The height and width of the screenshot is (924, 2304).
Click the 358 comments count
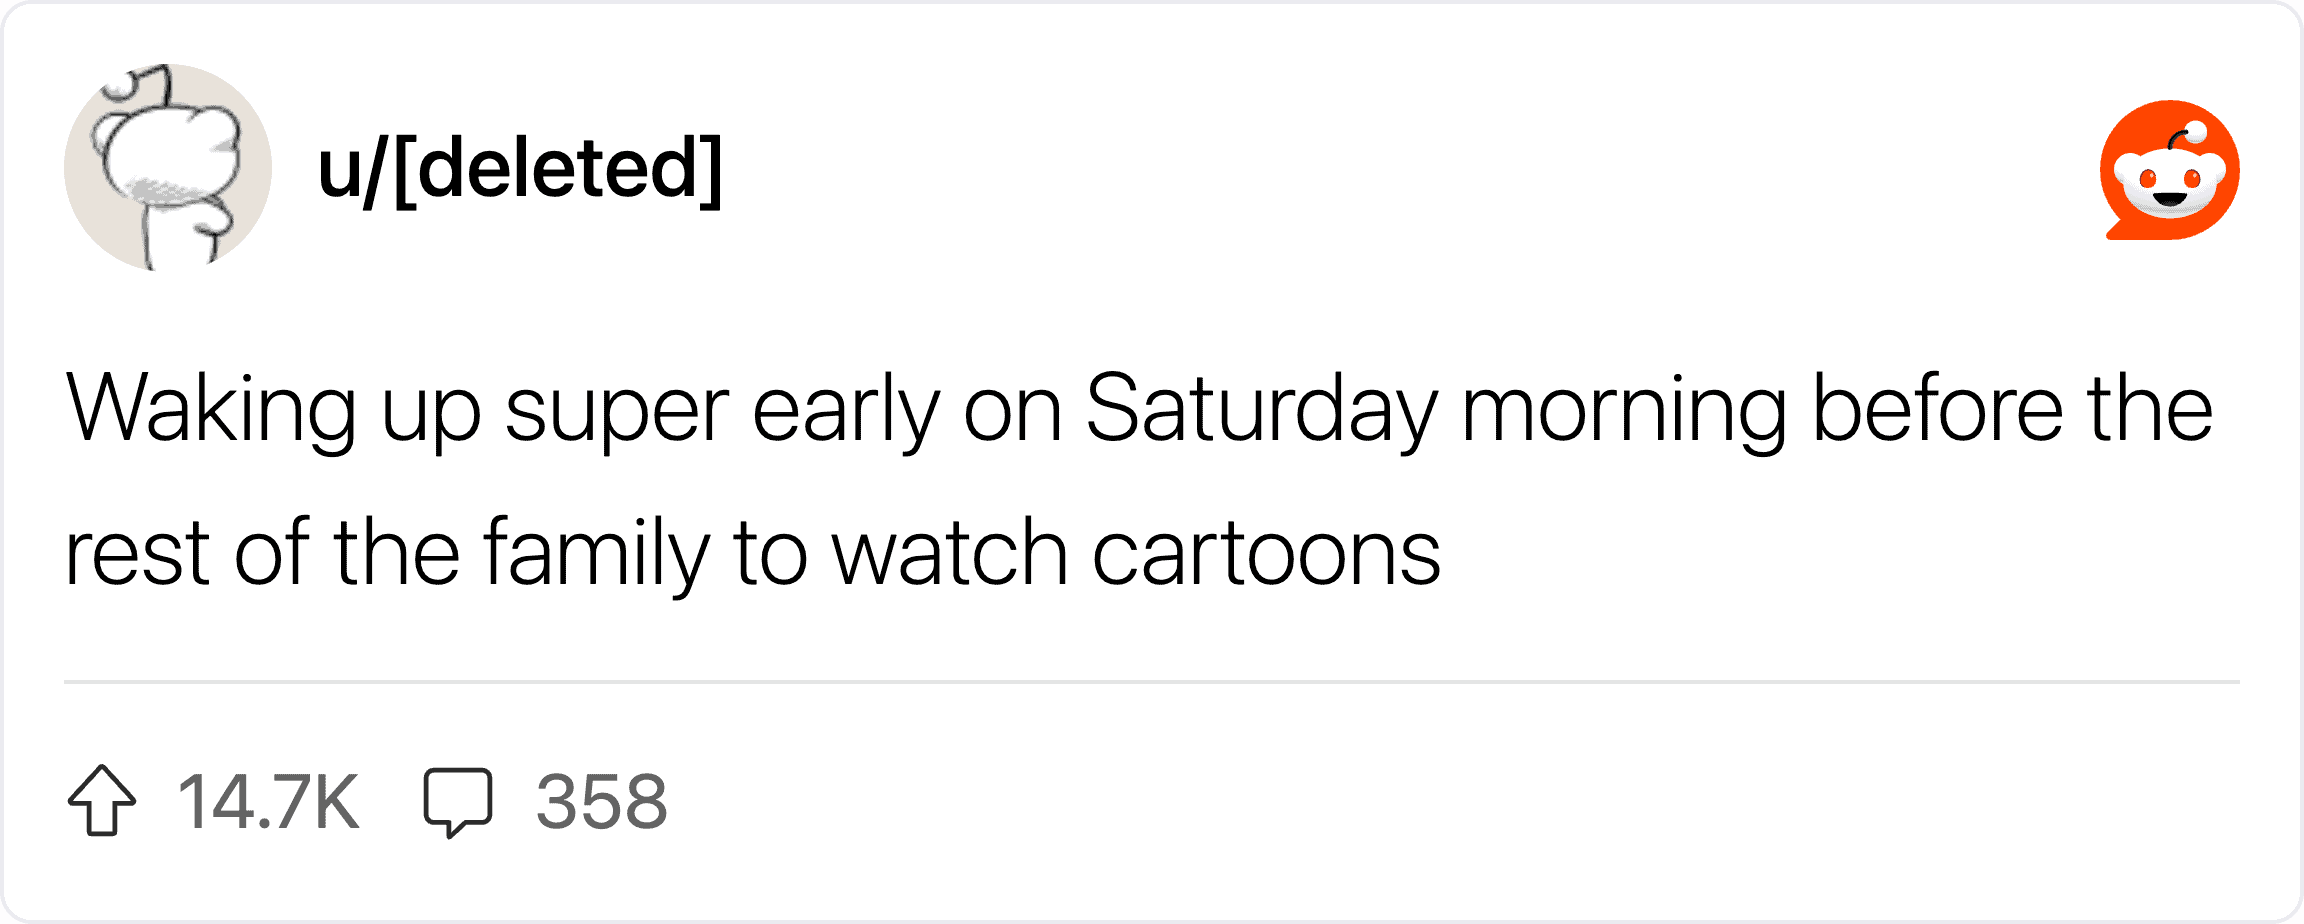coord(601,802)
